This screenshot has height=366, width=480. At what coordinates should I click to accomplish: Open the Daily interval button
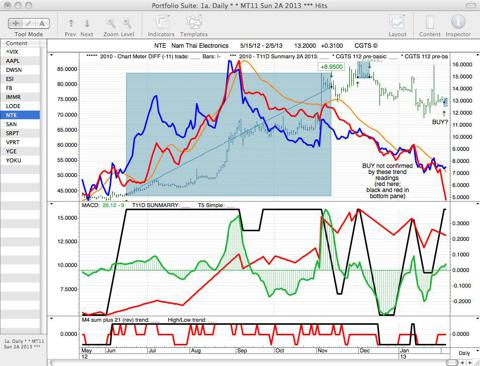464,353
